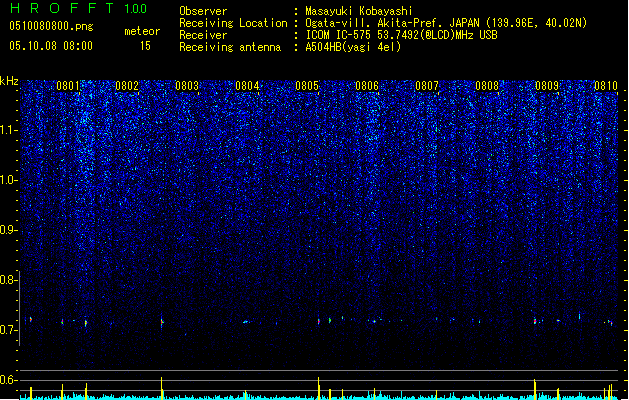Select the file name 0510080800.png
The image size is (629, 400).
[x=51, y=27]
